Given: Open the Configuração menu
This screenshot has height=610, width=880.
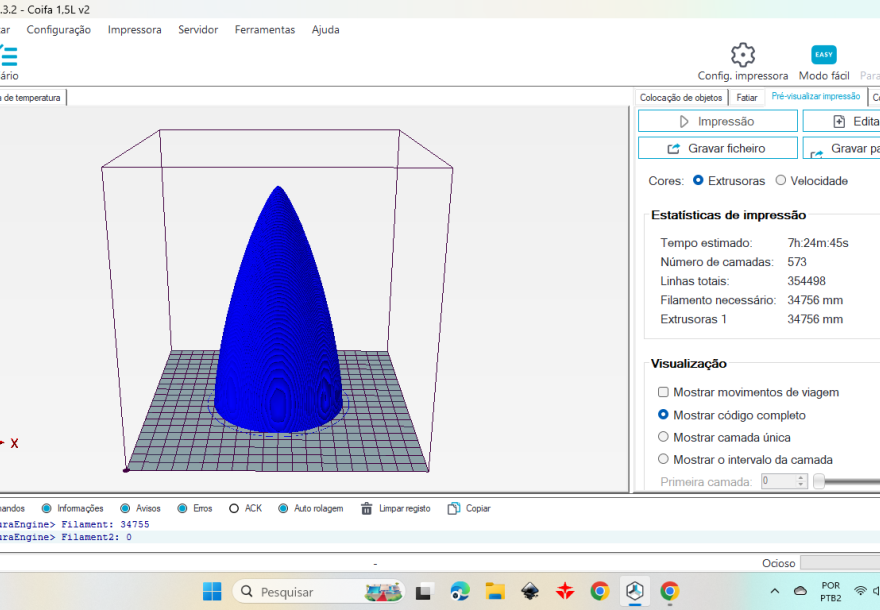Looking at the screenshot, I should click(x=58, y=30).
